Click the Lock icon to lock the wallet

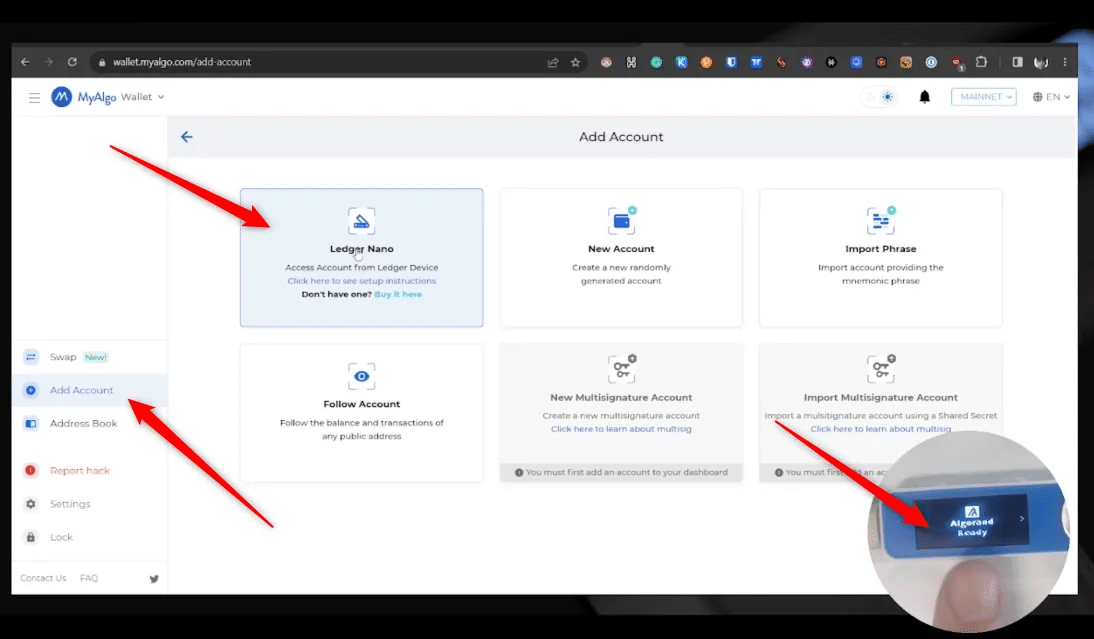pos(29,537)
